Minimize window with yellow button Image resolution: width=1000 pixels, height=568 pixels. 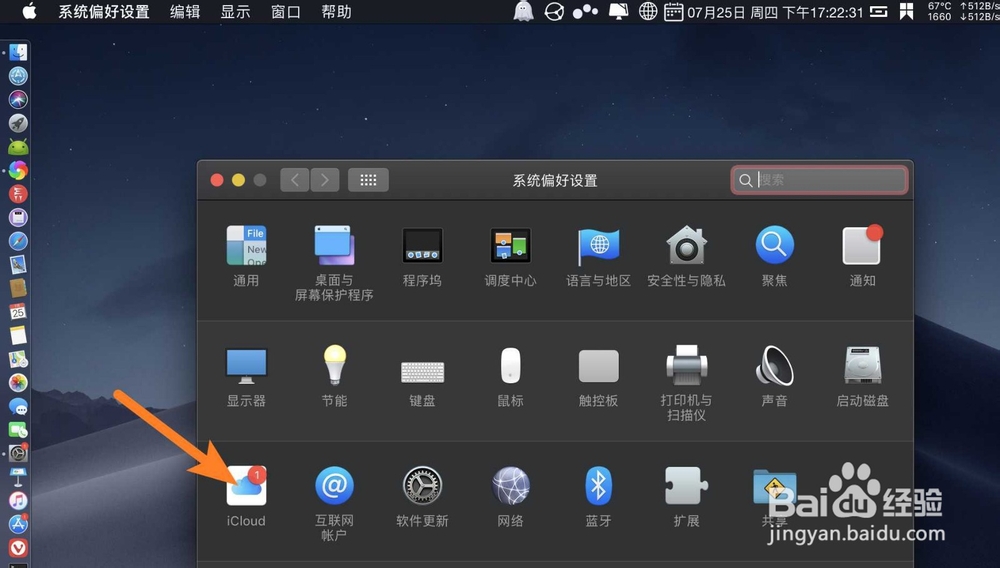239,180
